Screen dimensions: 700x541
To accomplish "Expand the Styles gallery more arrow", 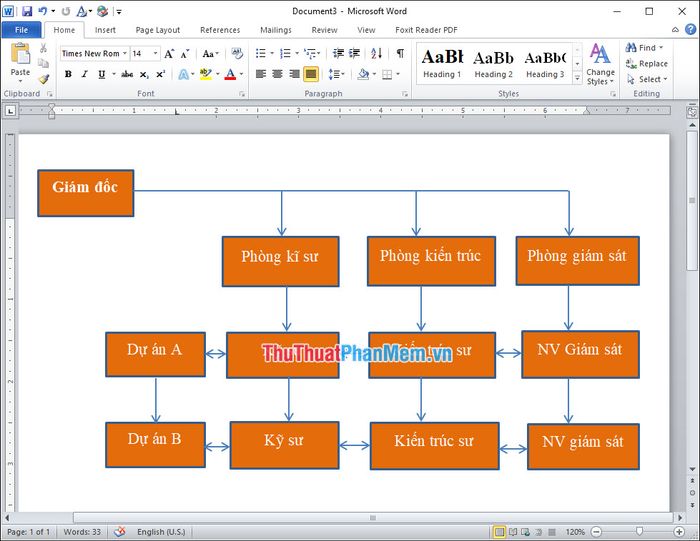I will [577, 79].
